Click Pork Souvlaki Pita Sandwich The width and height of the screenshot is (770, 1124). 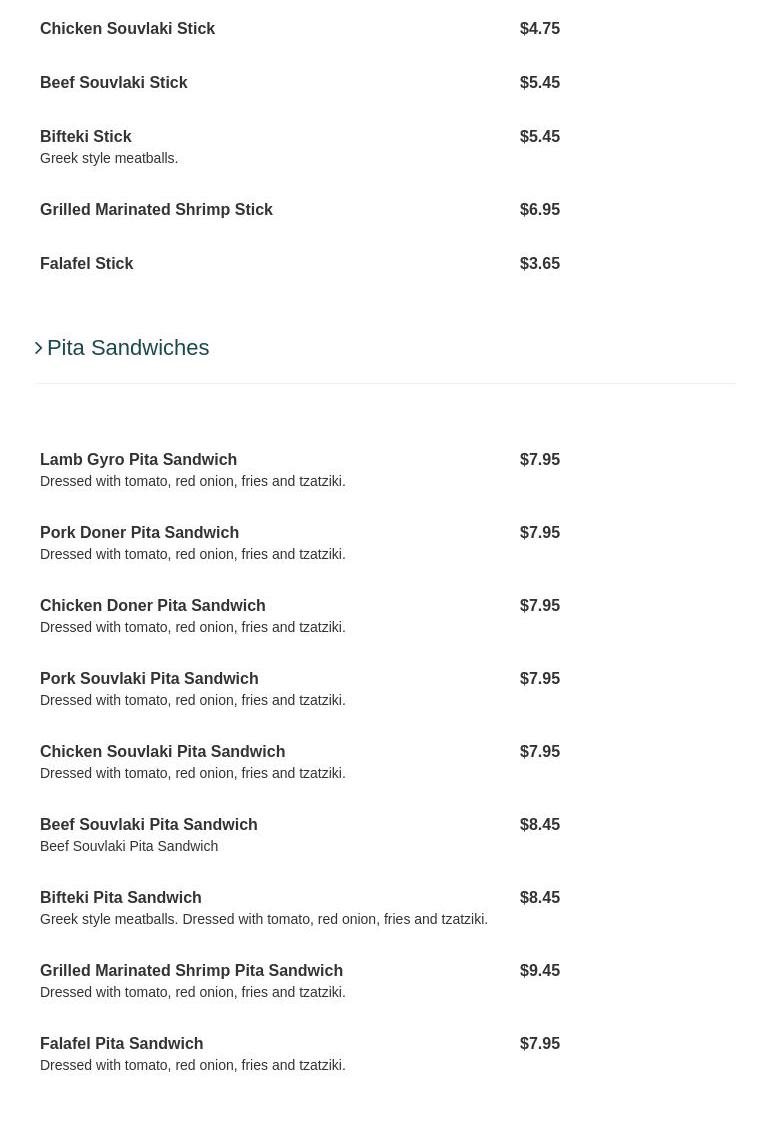[149, 679]
